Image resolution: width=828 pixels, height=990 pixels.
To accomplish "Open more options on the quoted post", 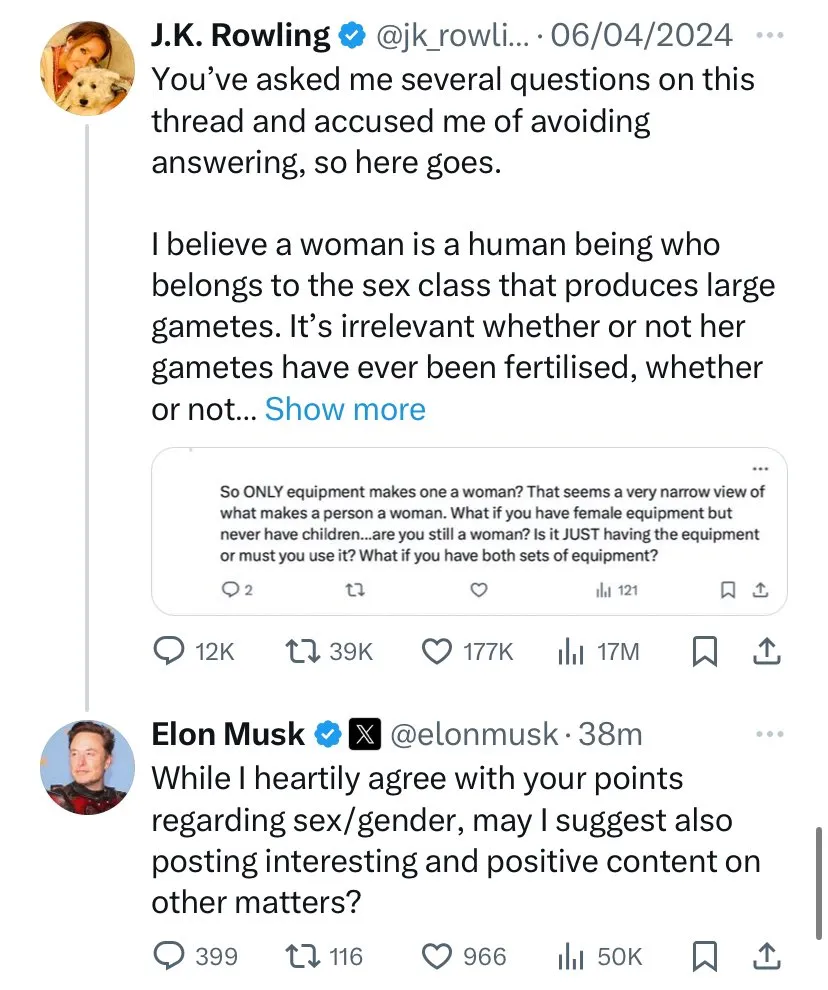I will pyautogui.click(x=760, y=470).
